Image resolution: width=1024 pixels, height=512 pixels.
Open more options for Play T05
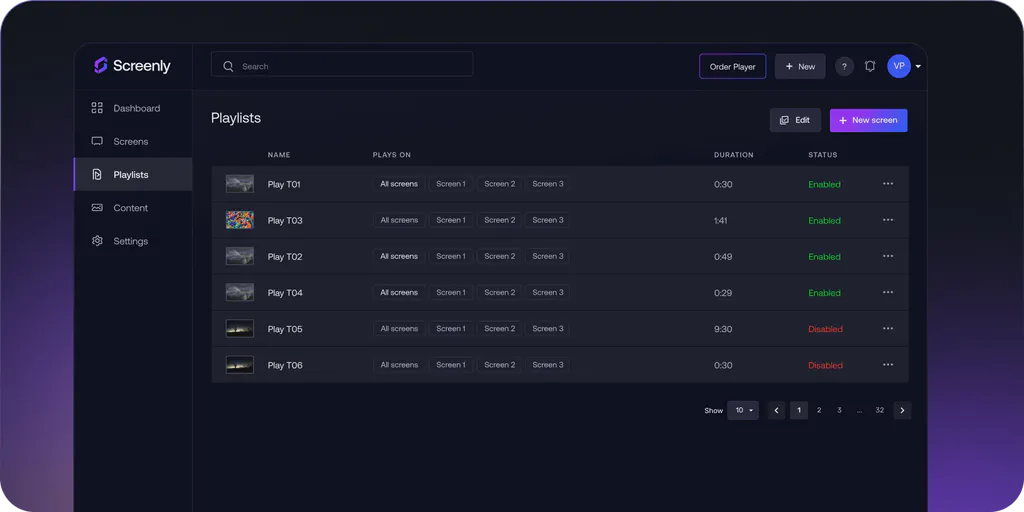click(x=887, y=329)
